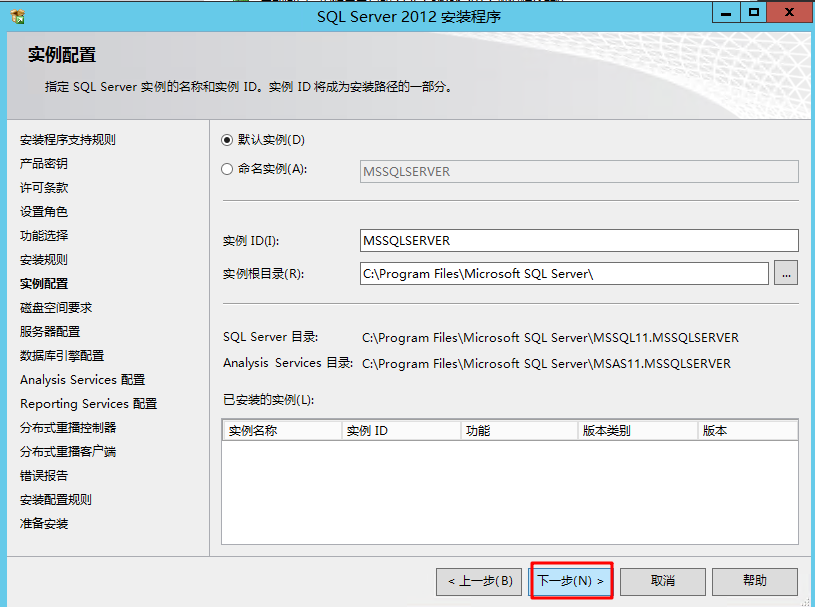This screenshot has width=815, height=607.
Task: Select the 准备安装 step
Action: tap(44, 523)
